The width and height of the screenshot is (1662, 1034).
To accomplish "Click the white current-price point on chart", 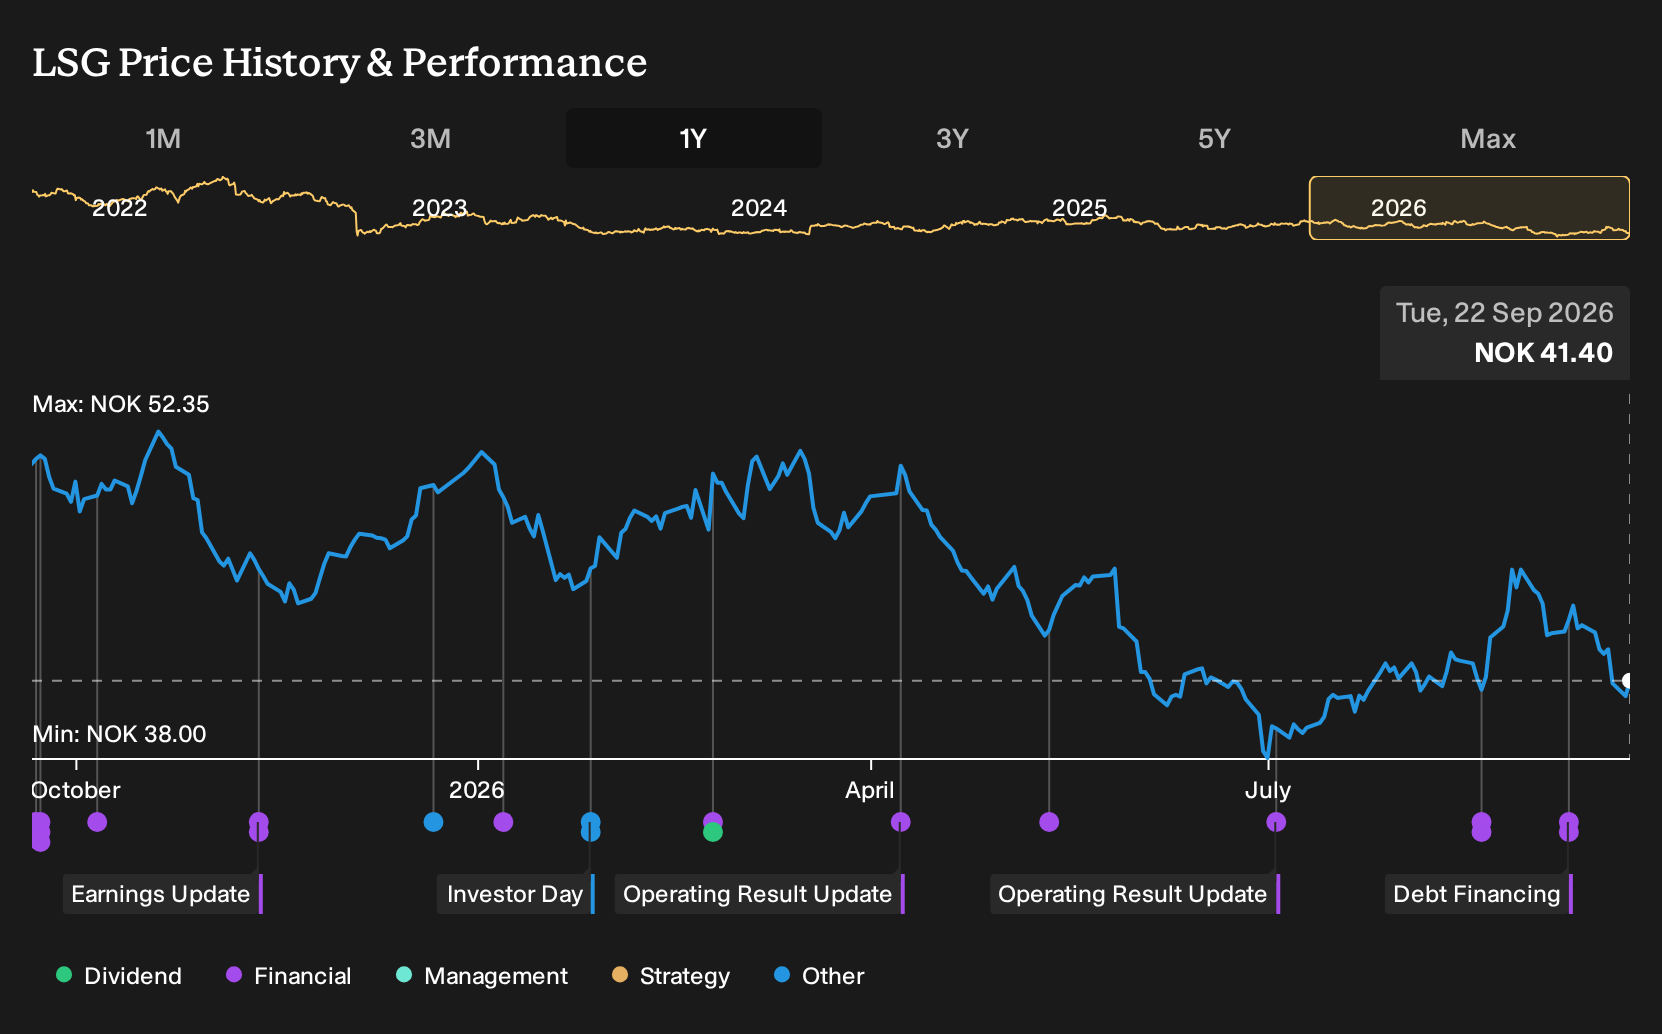I will pos(1627,681).
